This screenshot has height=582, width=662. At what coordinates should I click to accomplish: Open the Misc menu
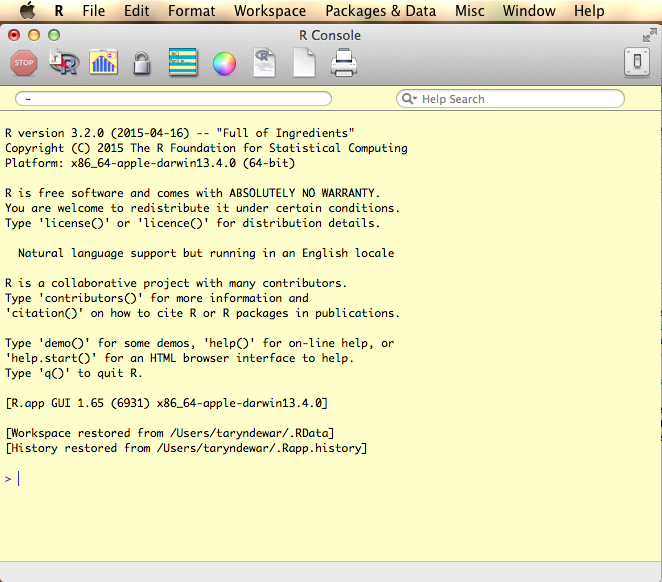point(469,11)
